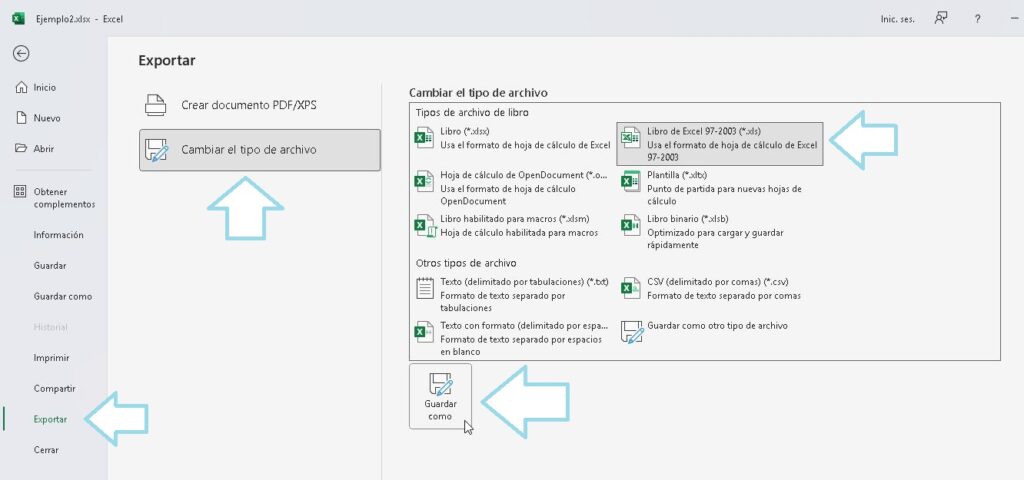Image resolution: width=1024 pixels, height=480 pixels.
Task: Click the Otros tipos de archivo heading
Action: (x=466, y=263)
